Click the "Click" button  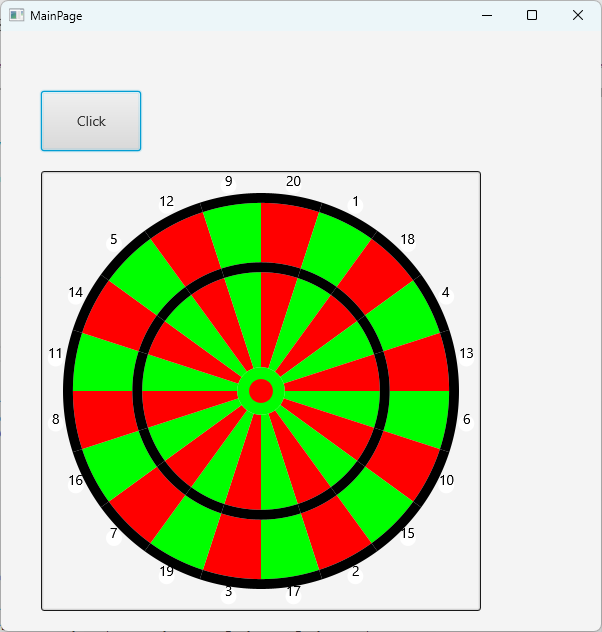click(x=91, y=121)
